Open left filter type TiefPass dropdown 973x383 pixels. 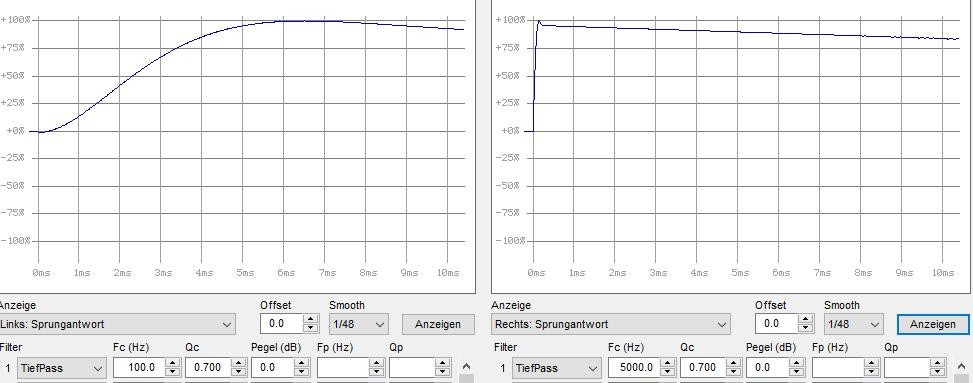(61, 368)
